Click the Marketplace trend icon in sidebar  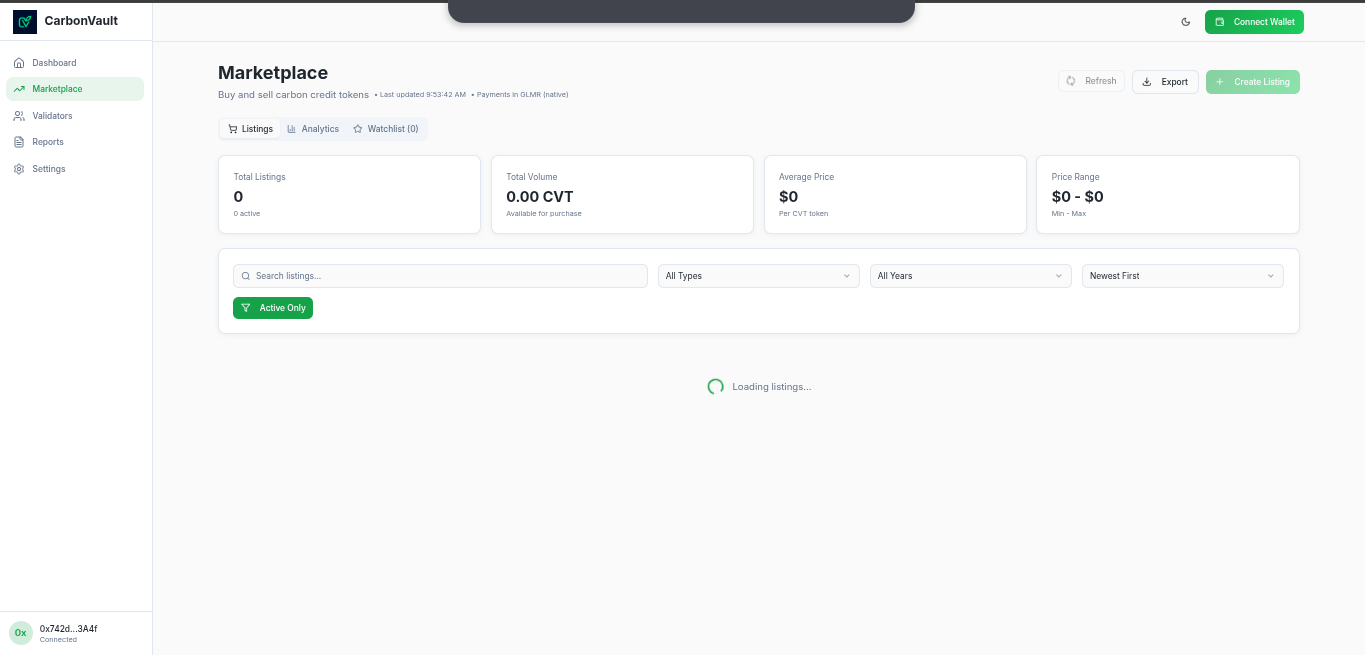click(x=19, y=89)
